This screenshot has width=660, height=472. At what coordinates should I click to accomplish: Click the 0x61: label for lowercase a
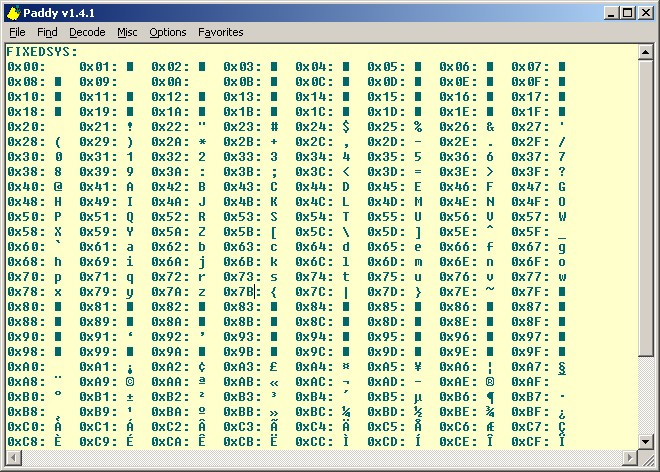pos(98,247)
